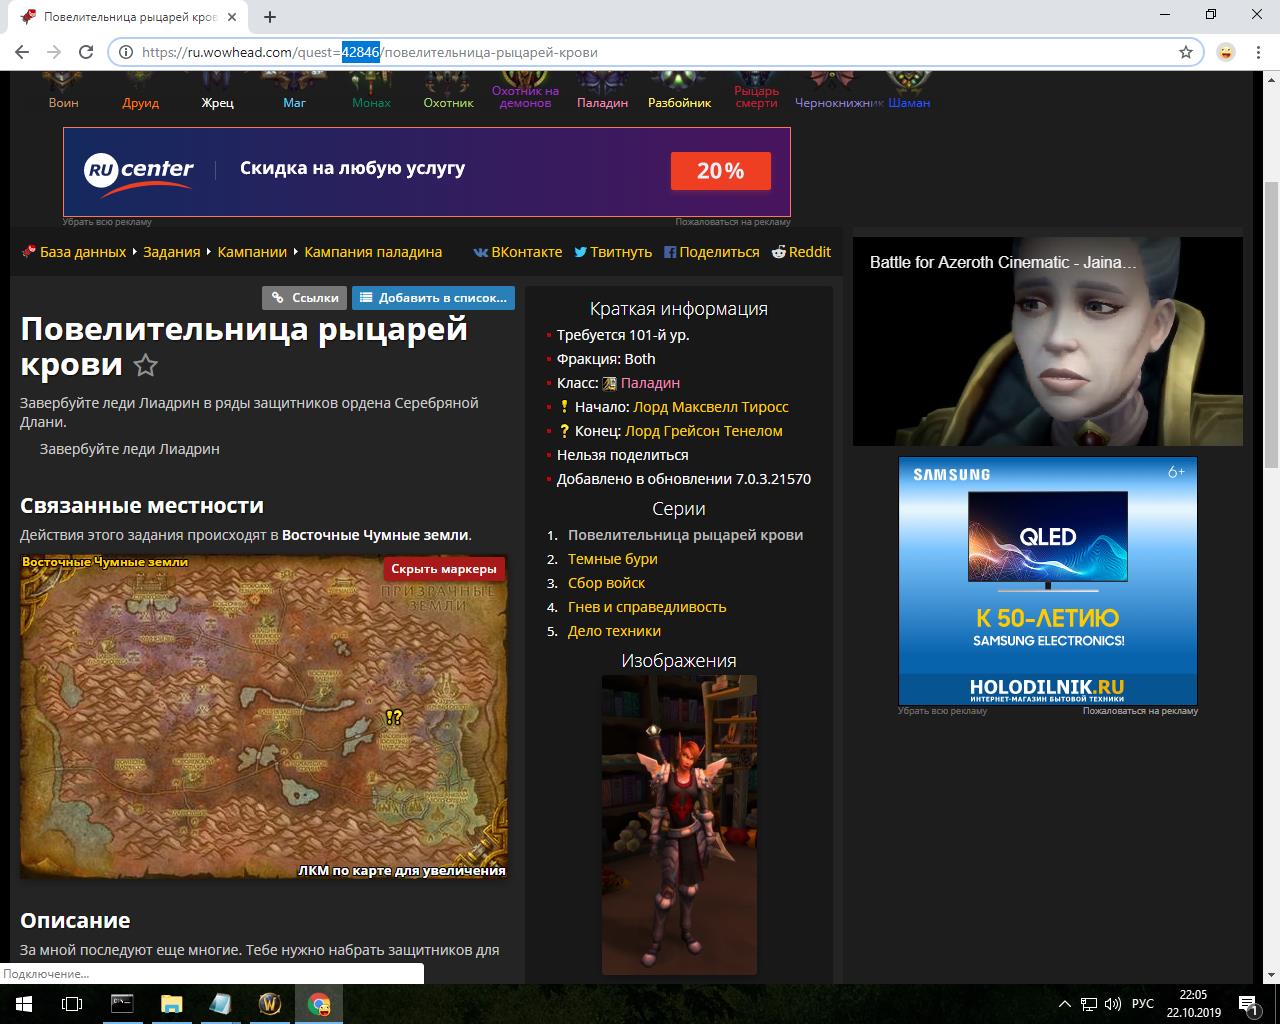Expand the База данных breadcrumb menu

click(83, 252)
